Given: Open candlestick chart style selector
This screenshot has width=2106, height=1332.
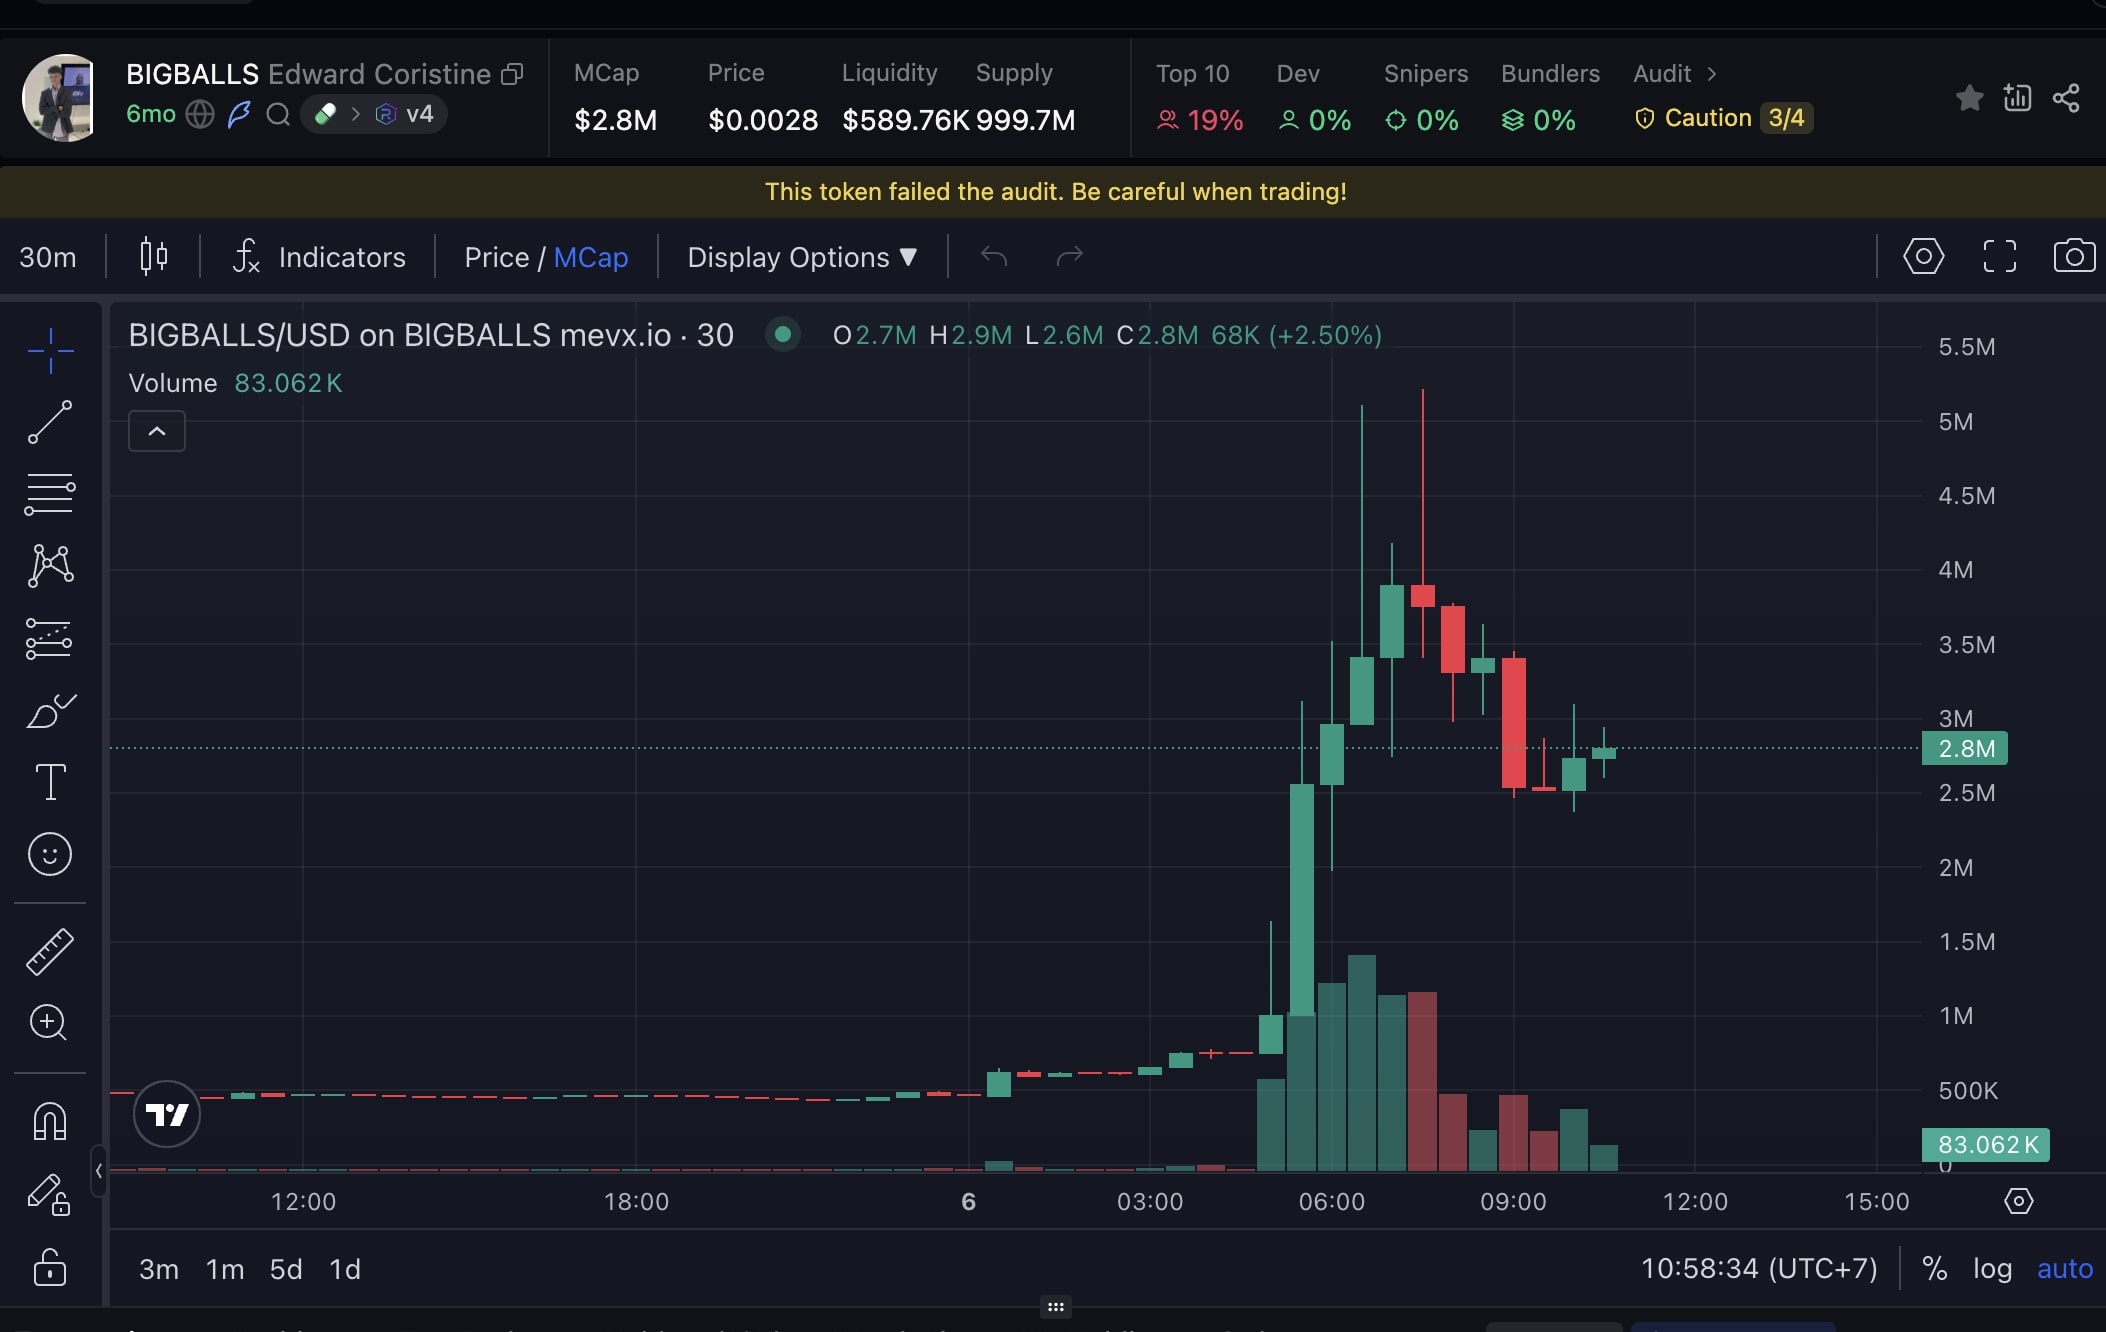Looking at the screenshot, I should pyautogui.click(x=153, y=257).
